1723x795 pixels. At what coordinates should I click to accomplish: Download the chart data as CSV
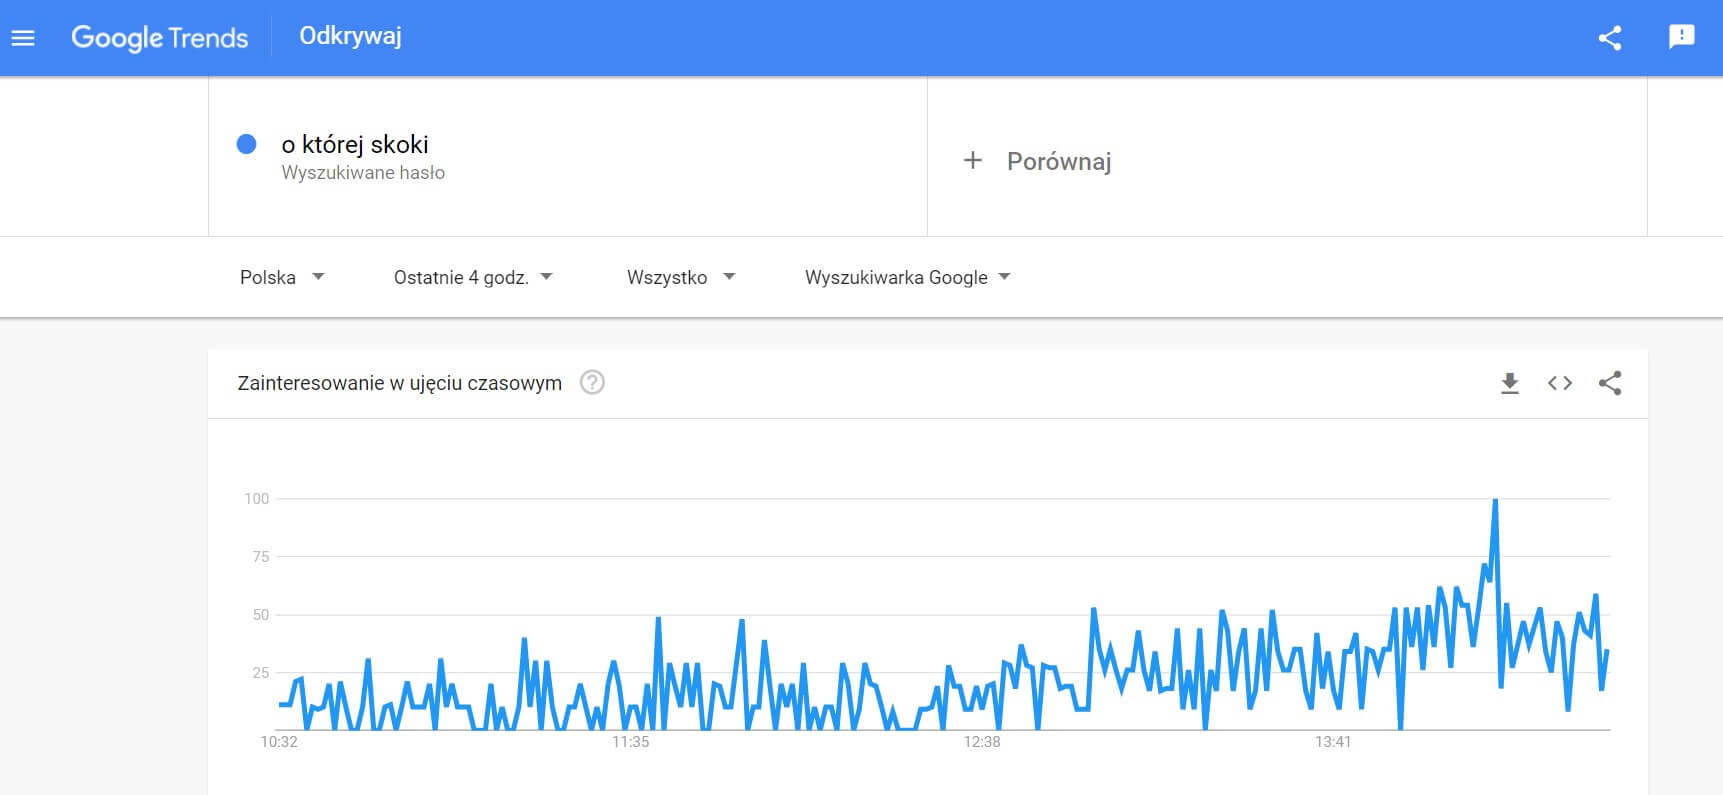[x=1506, y=382]
